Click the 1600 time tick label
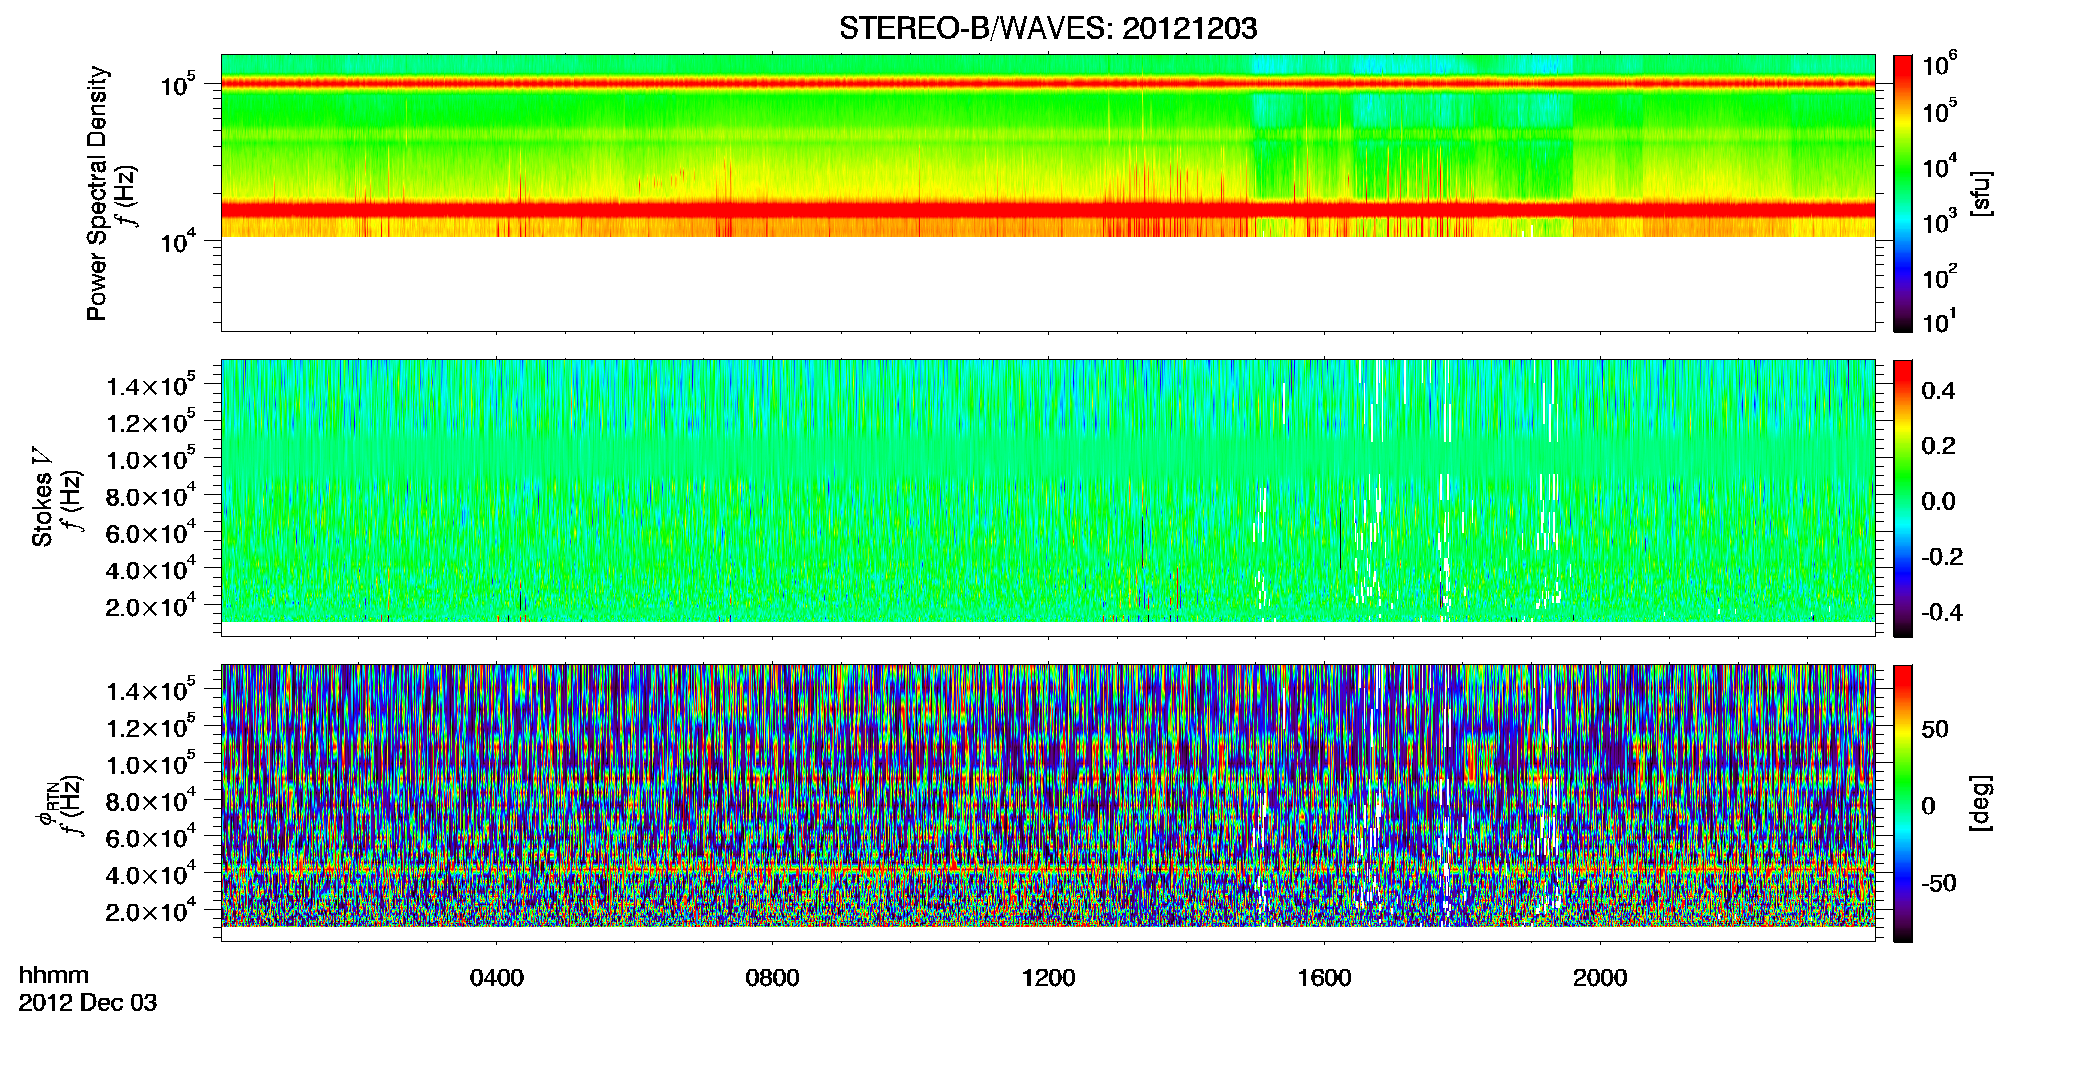The width and height of the screenshot is (2096, 1080). pyautogui.click(x=1325, y=978)
